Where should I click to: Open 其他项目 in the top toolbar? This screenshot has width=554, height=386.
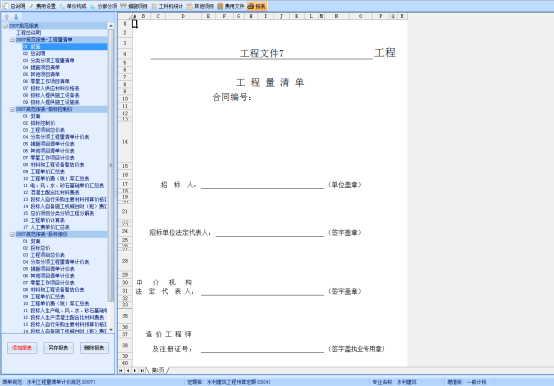tap(200, 6)
